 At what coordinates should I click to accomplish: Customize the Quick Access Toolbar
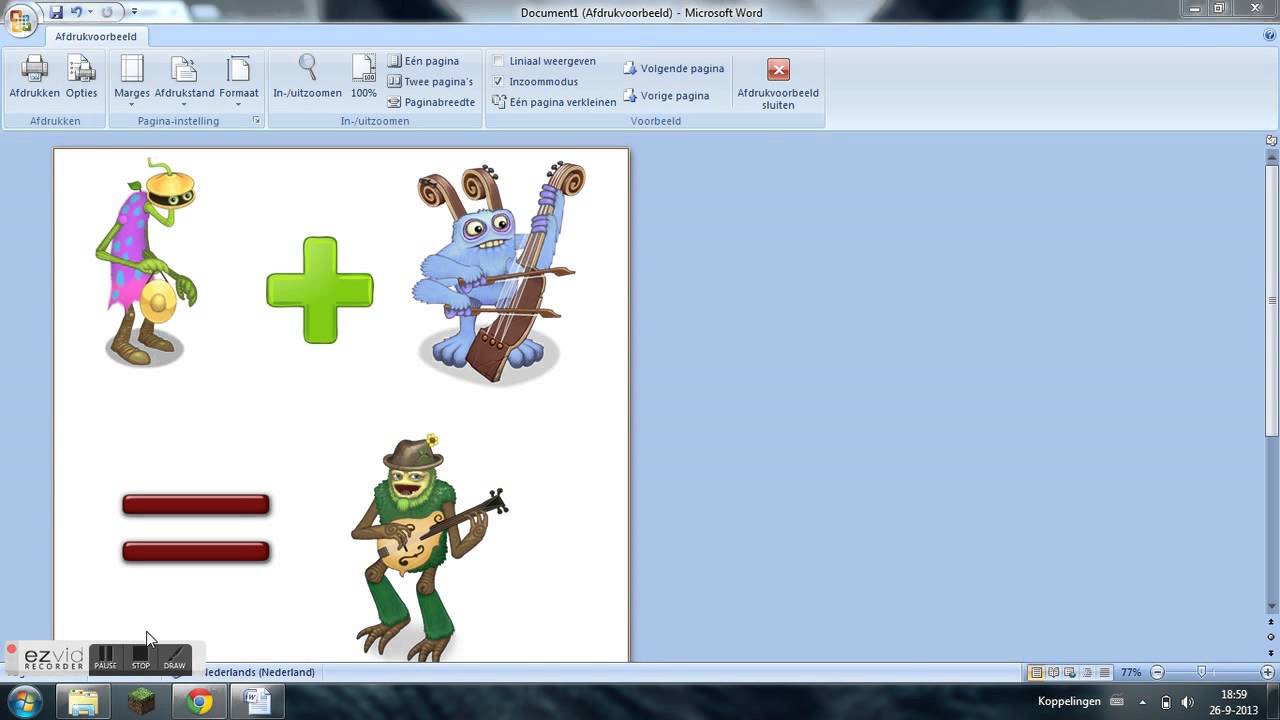pos(134,12)
